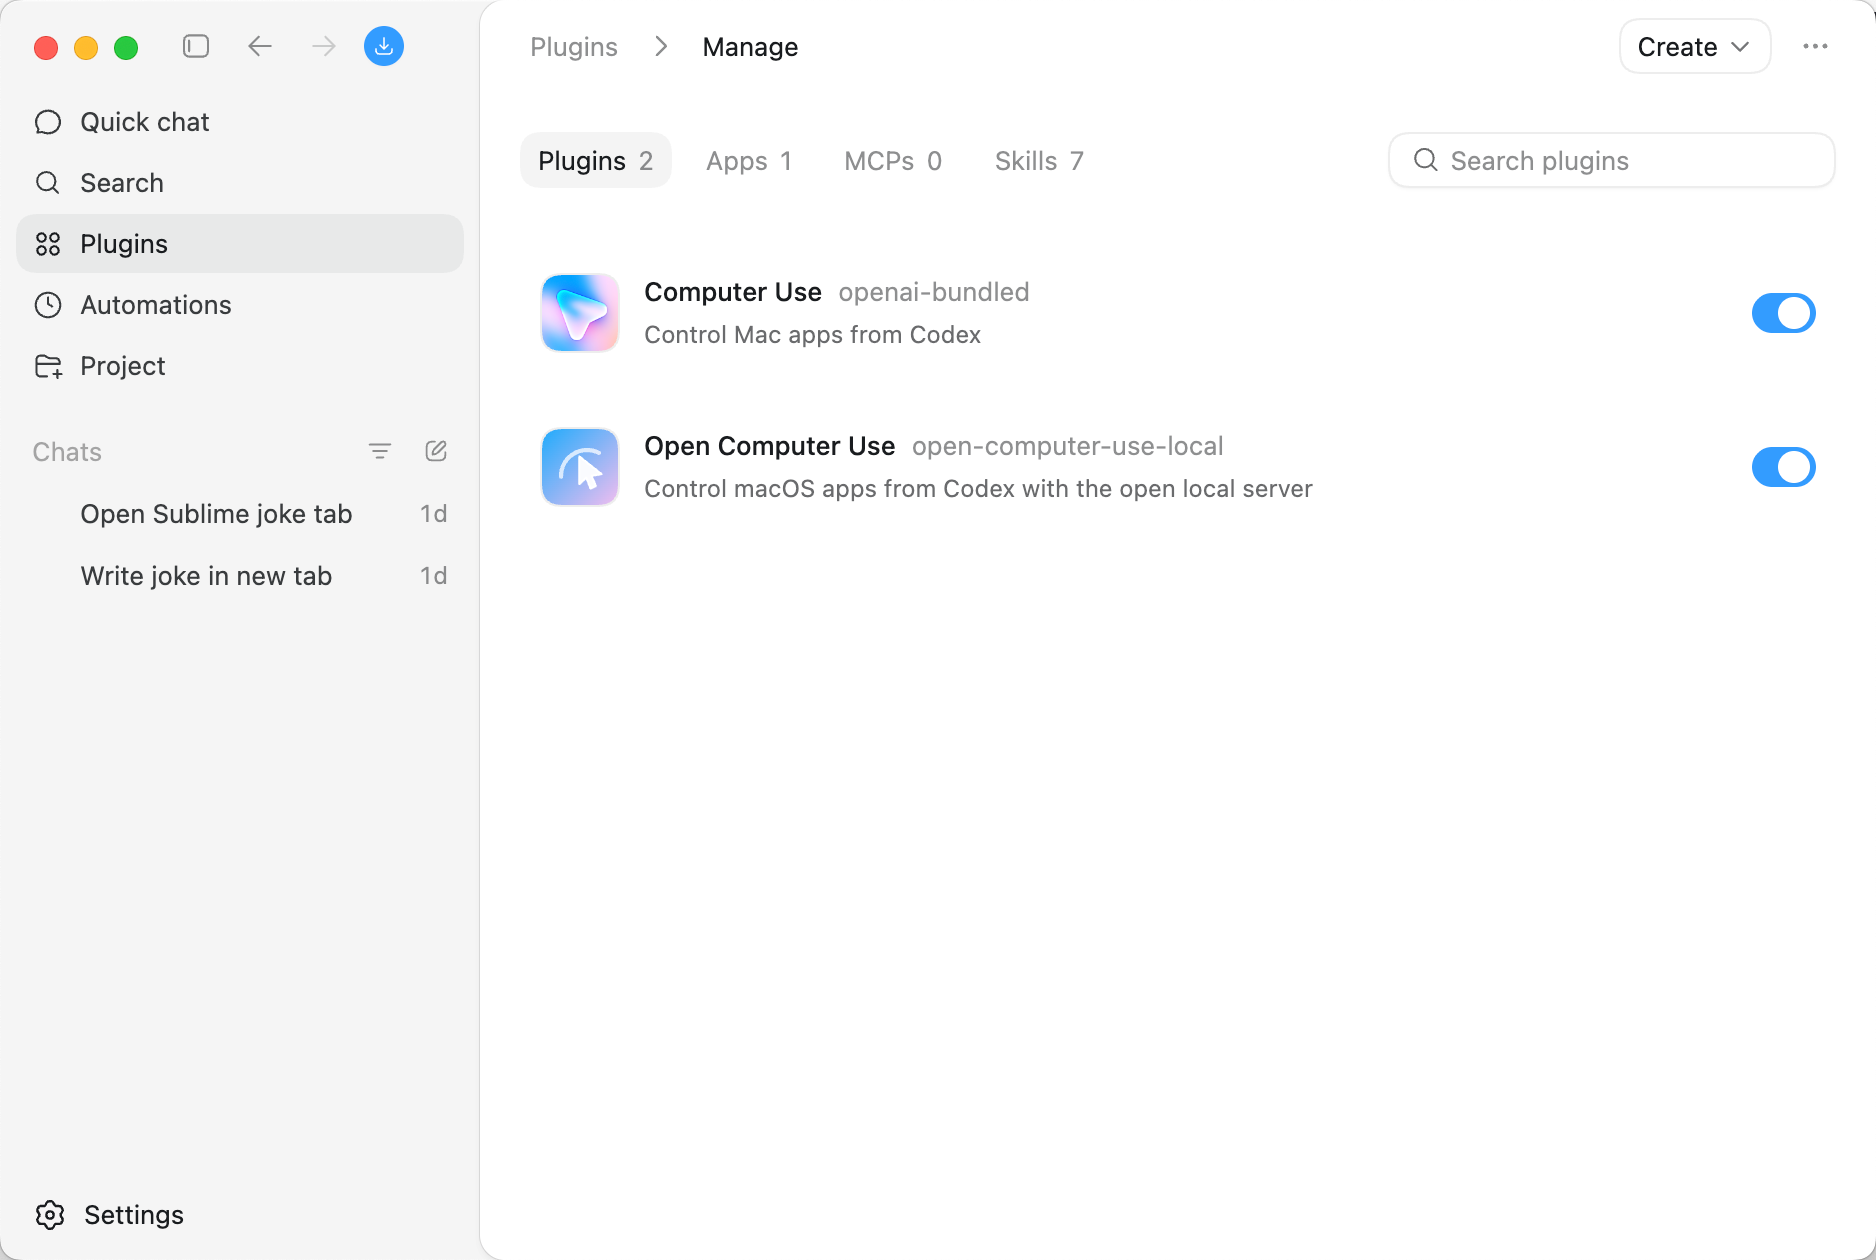The height and width of the screenshot is (1260, 1876).
Task: Toggle the sidebar visibility icon
Action: tap(196, 47)
